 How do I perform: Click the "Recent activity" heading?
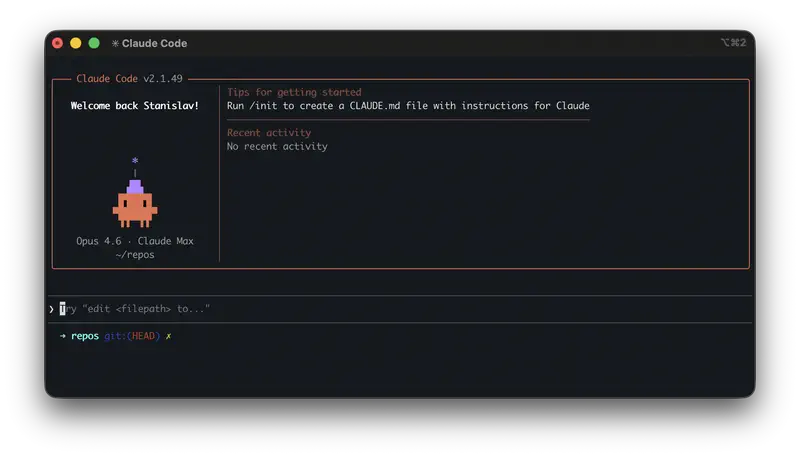pyautogui.click(x=269, y=132)
